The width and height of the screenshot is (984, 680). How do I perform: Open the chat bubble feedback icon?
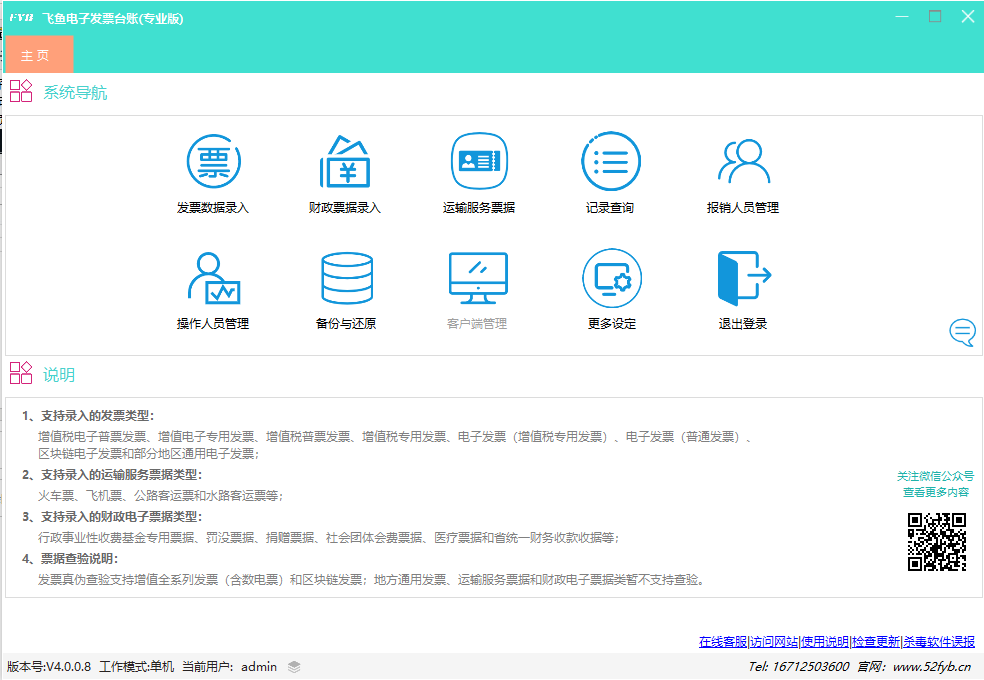(962, 332)
